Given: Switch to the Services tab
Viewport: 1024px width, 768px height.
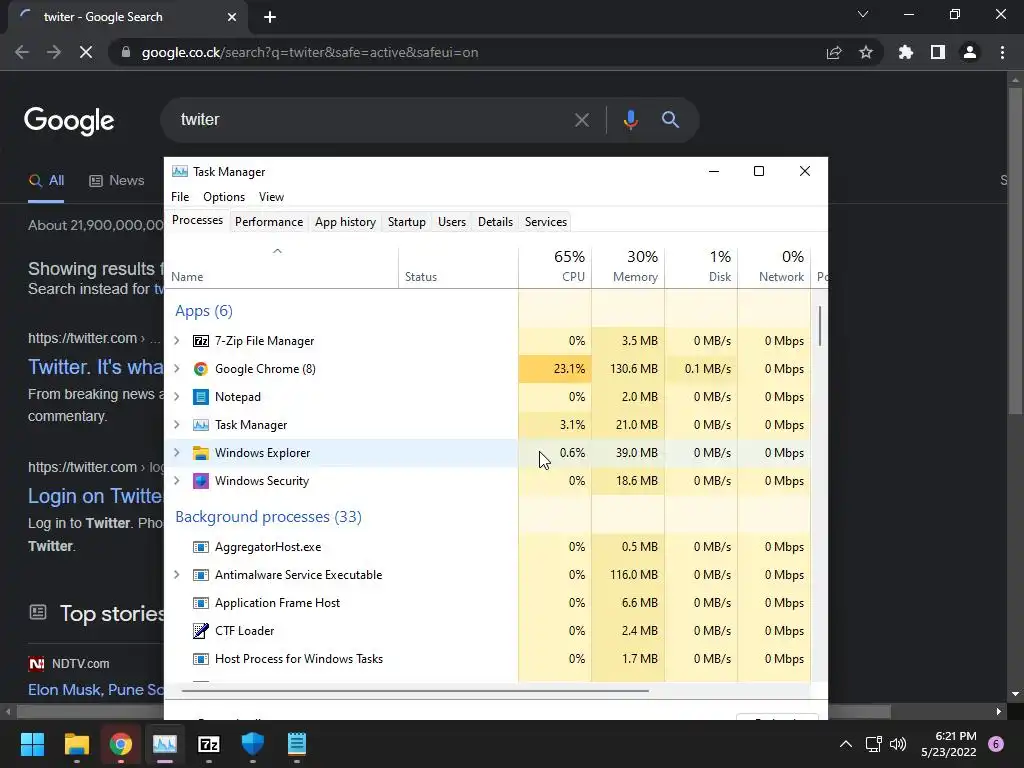Looking at the screenshot, I should 546,222.
